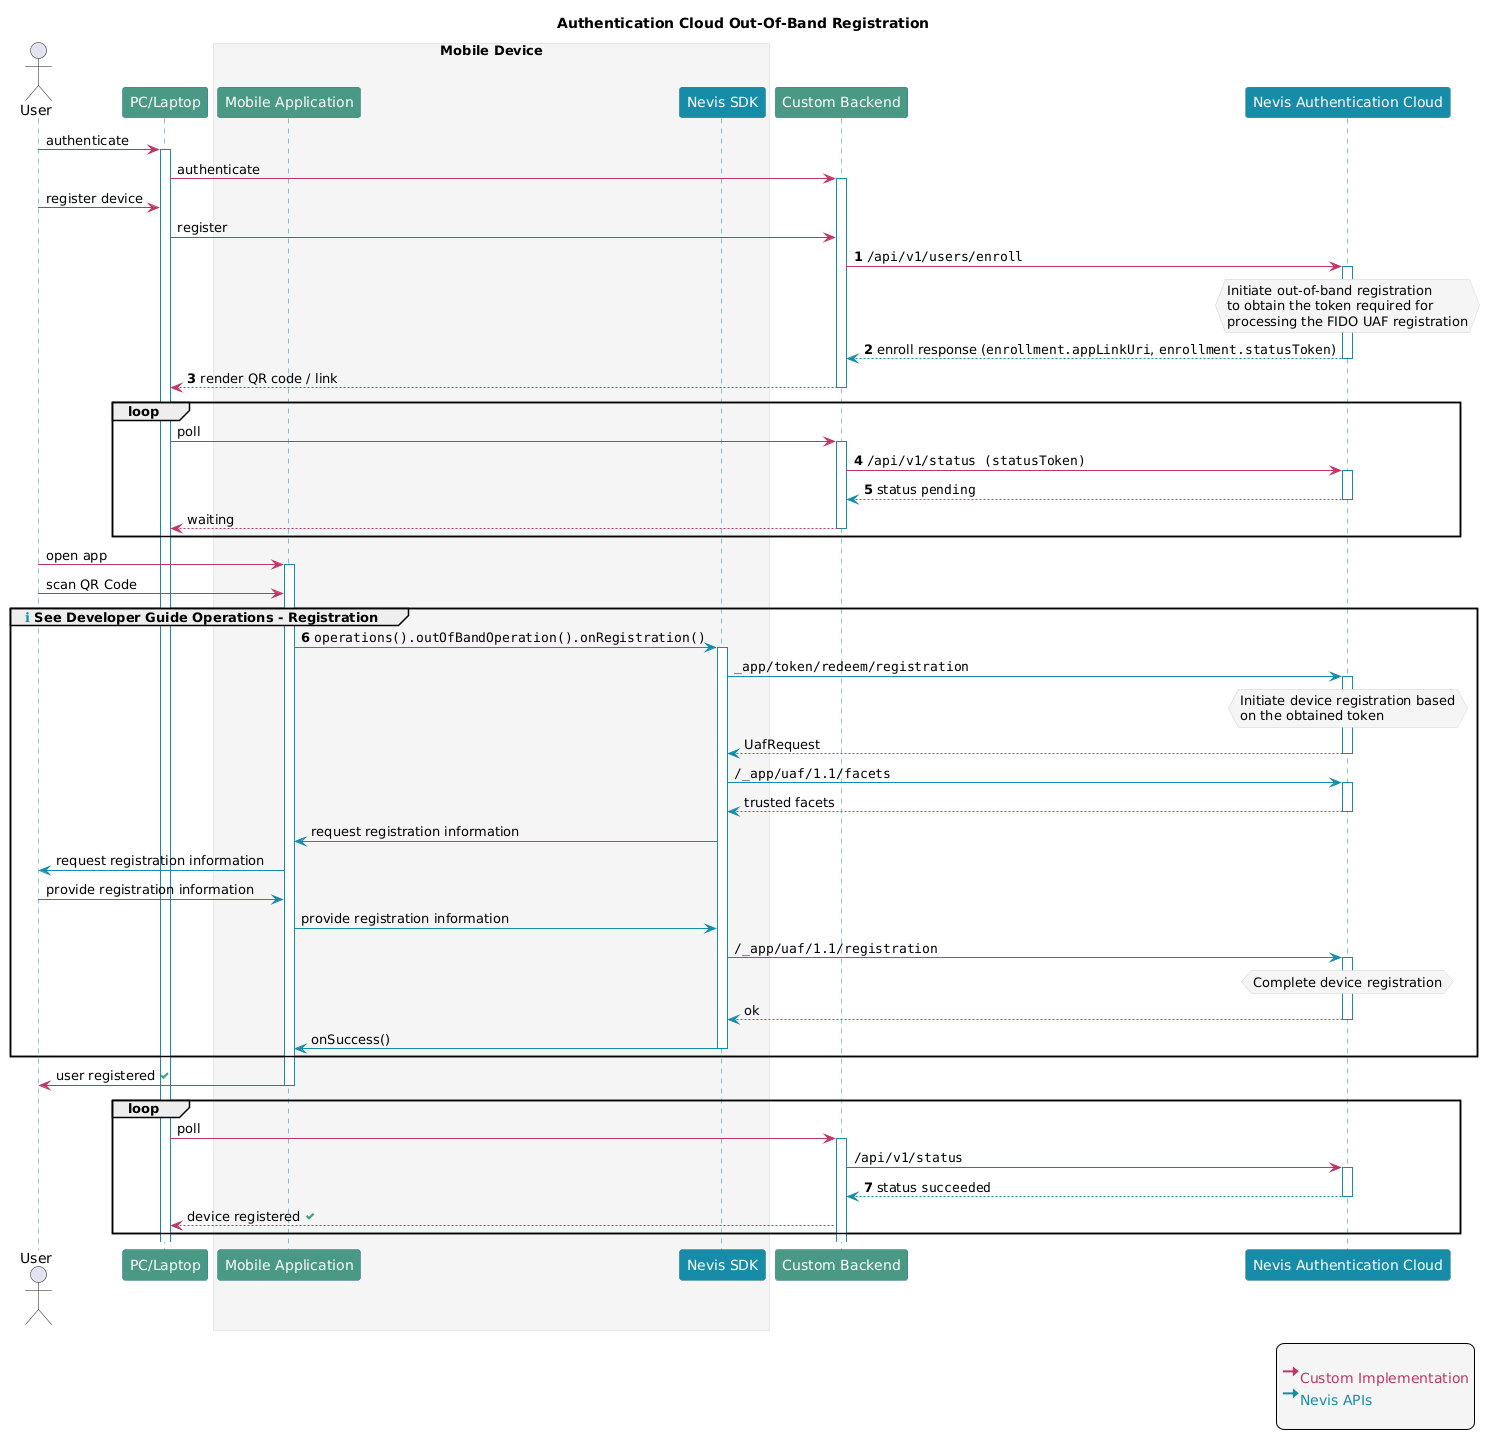
Task: Select the header Custom Backend participant box
Action: click(x=841, y=102)
